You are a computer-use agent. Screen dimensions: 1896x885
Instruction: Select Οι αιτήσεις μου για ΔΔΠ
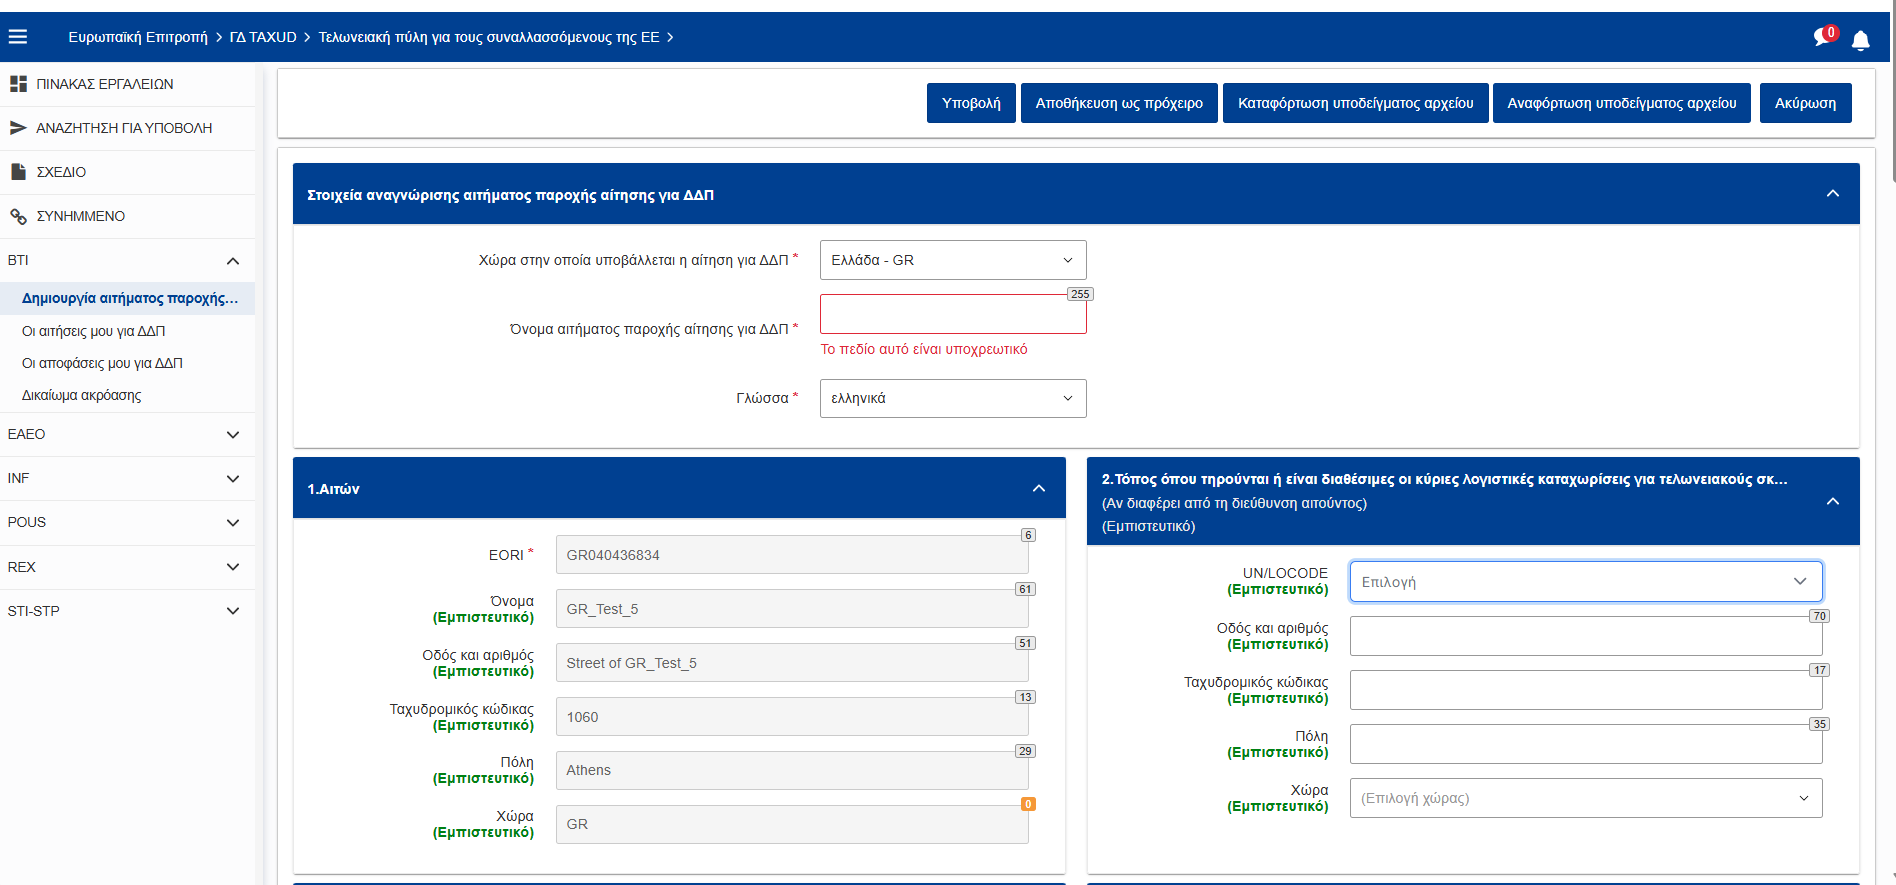tap(93, 331)
